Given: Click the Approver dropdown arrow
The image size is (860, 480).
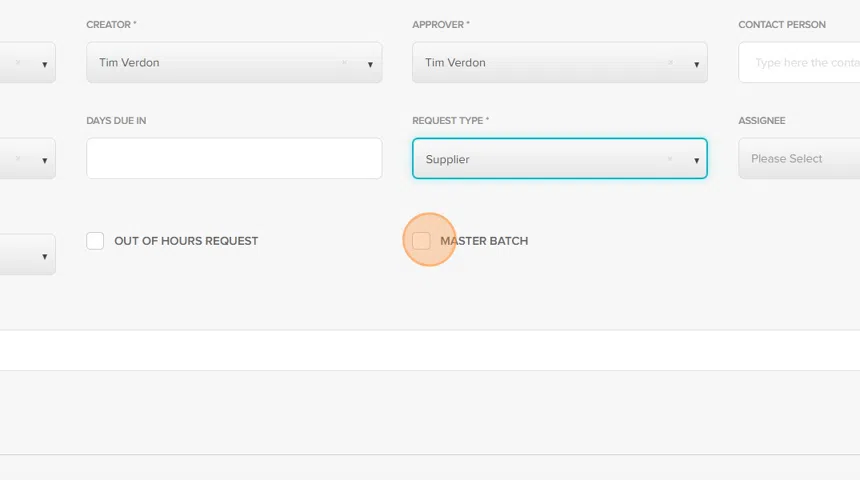Looking at the screenshot, I should (696, 64).
